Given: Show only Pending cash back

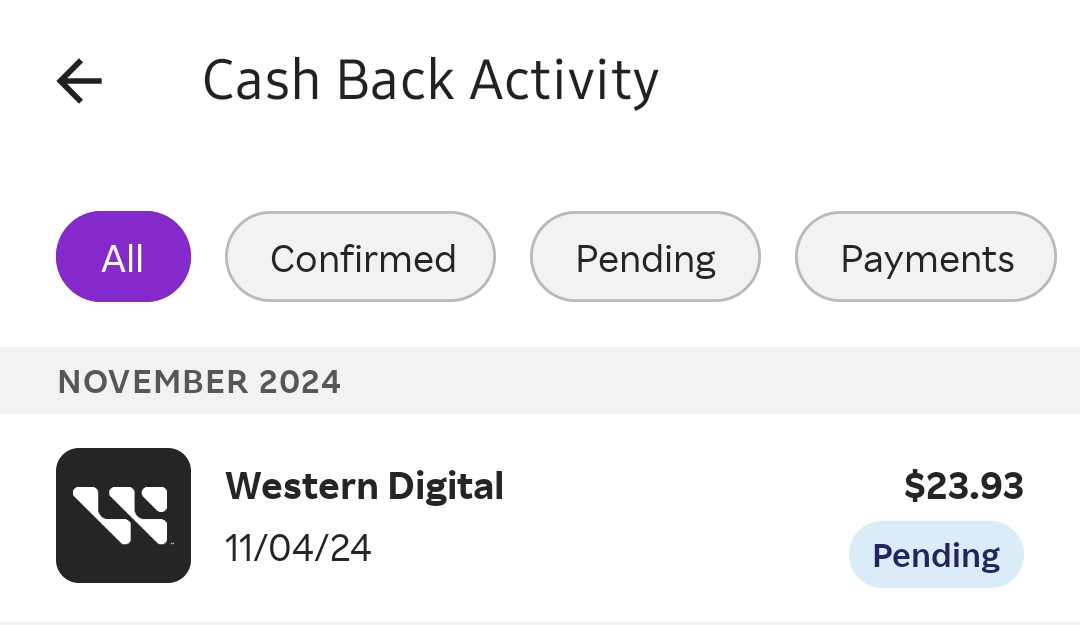Looking at the screenshot, I should (x=645, y=257).
